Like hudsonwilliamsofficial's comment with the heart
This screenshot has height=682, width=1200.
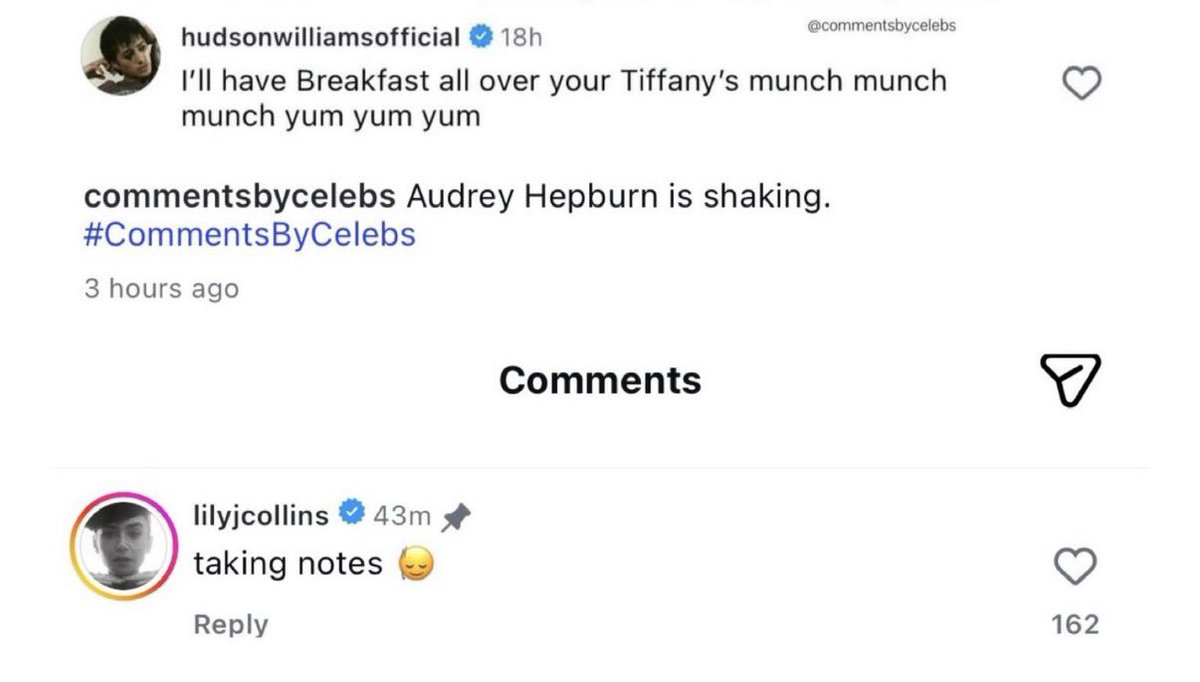click(1080, 84)
